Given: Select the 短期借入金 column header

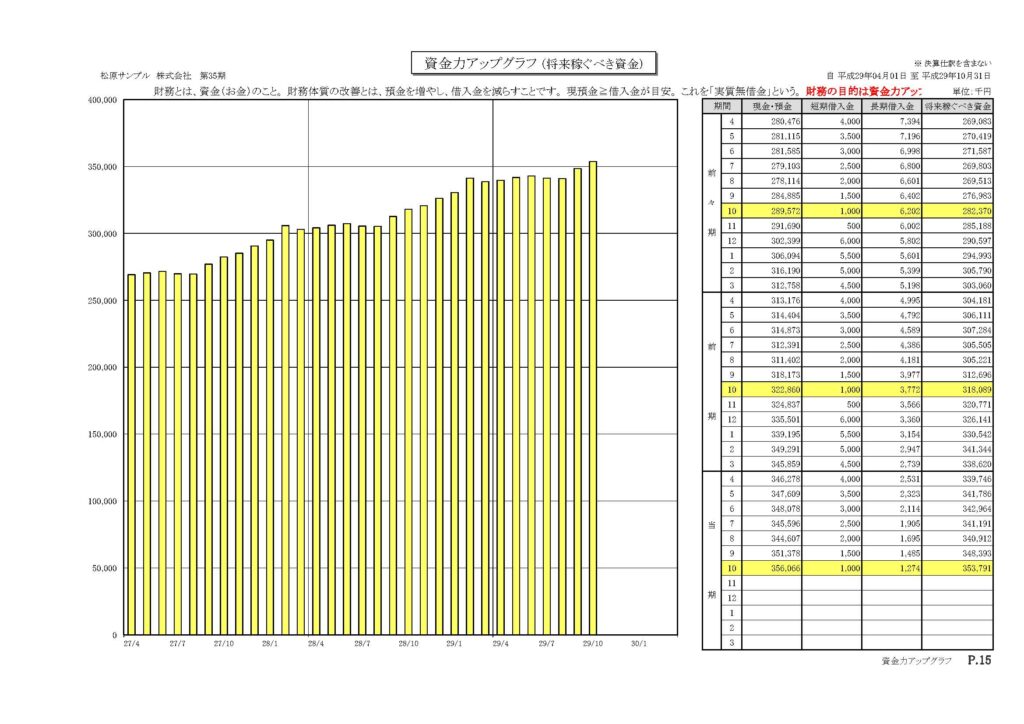Looking at the screenshot, I should [x=831, y=106].
